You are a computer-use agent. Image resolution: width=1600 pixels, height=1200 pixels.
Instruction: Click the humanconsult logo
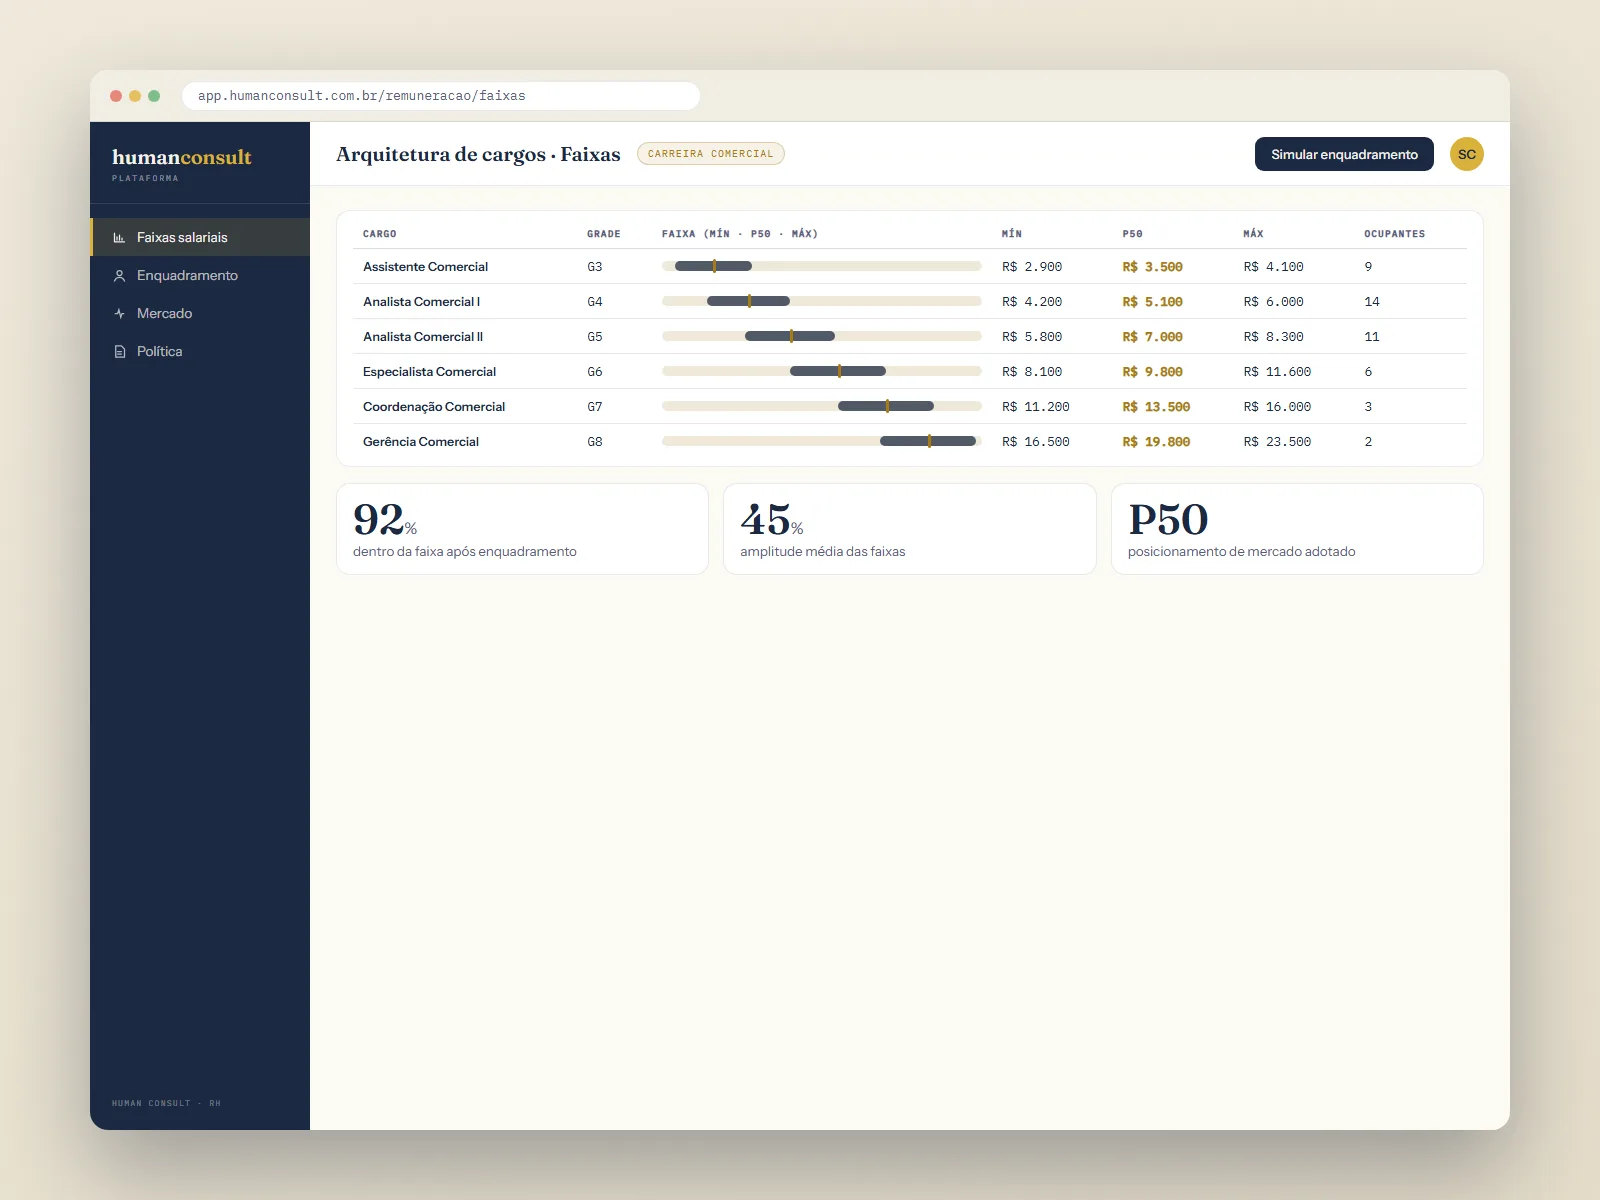tap(181, 157)
